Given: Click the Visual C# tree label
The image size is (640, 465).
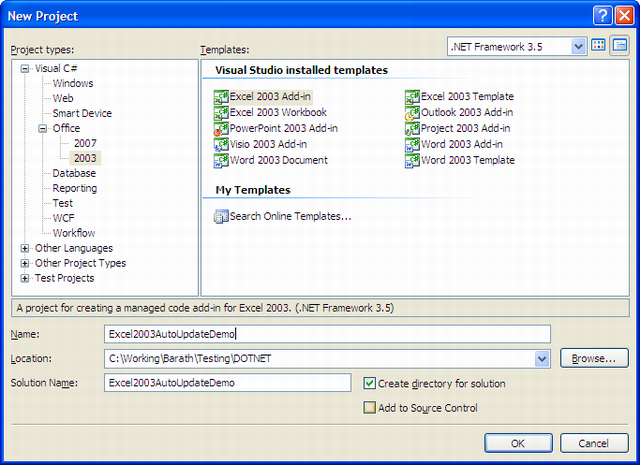Looking at the screenshot, I should (x=56, y=69).
